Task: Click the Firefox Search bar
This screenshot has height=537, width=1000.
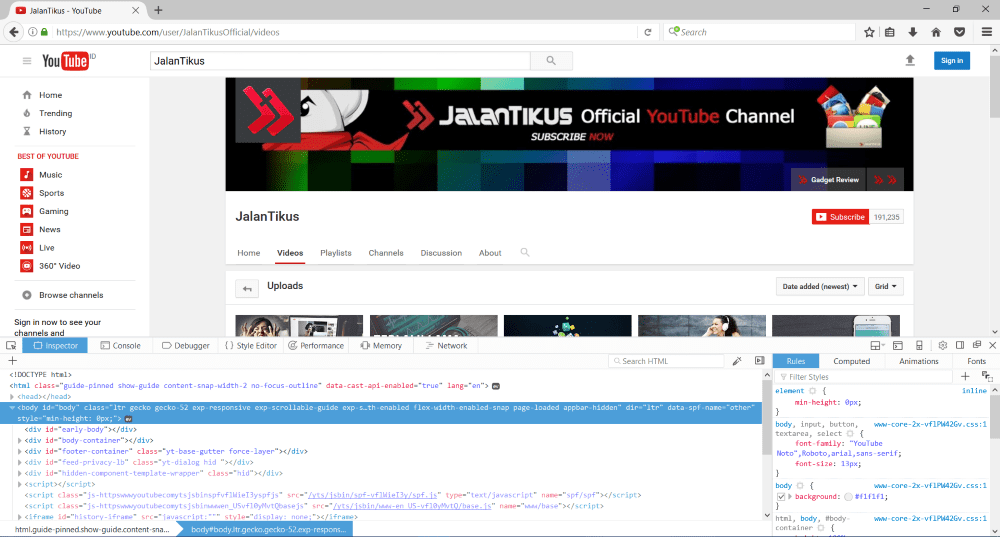Action: point(760,32)
